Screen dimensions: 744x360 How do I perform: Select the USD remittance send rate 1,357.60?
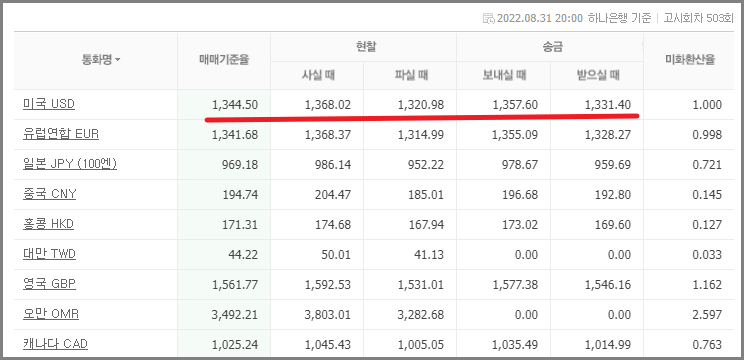point(515,105)
